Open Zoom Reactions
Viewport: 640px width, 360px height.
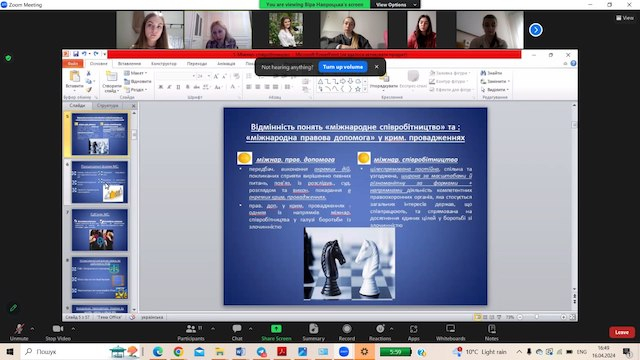(380, 332)
